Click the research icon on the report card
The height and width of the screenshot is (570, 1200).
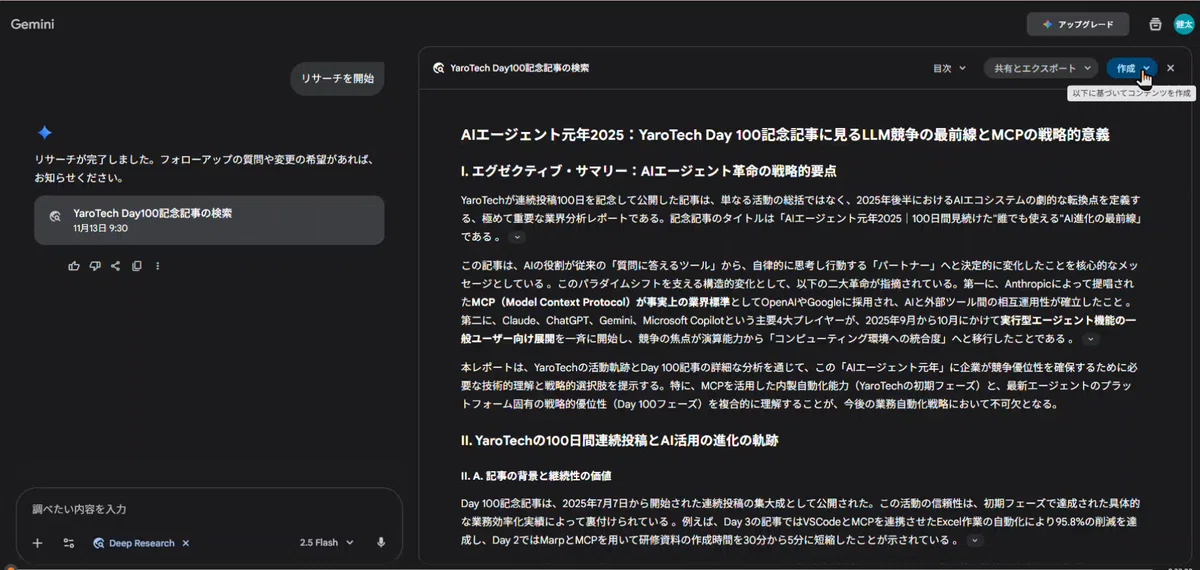click(x=56, y=214)
